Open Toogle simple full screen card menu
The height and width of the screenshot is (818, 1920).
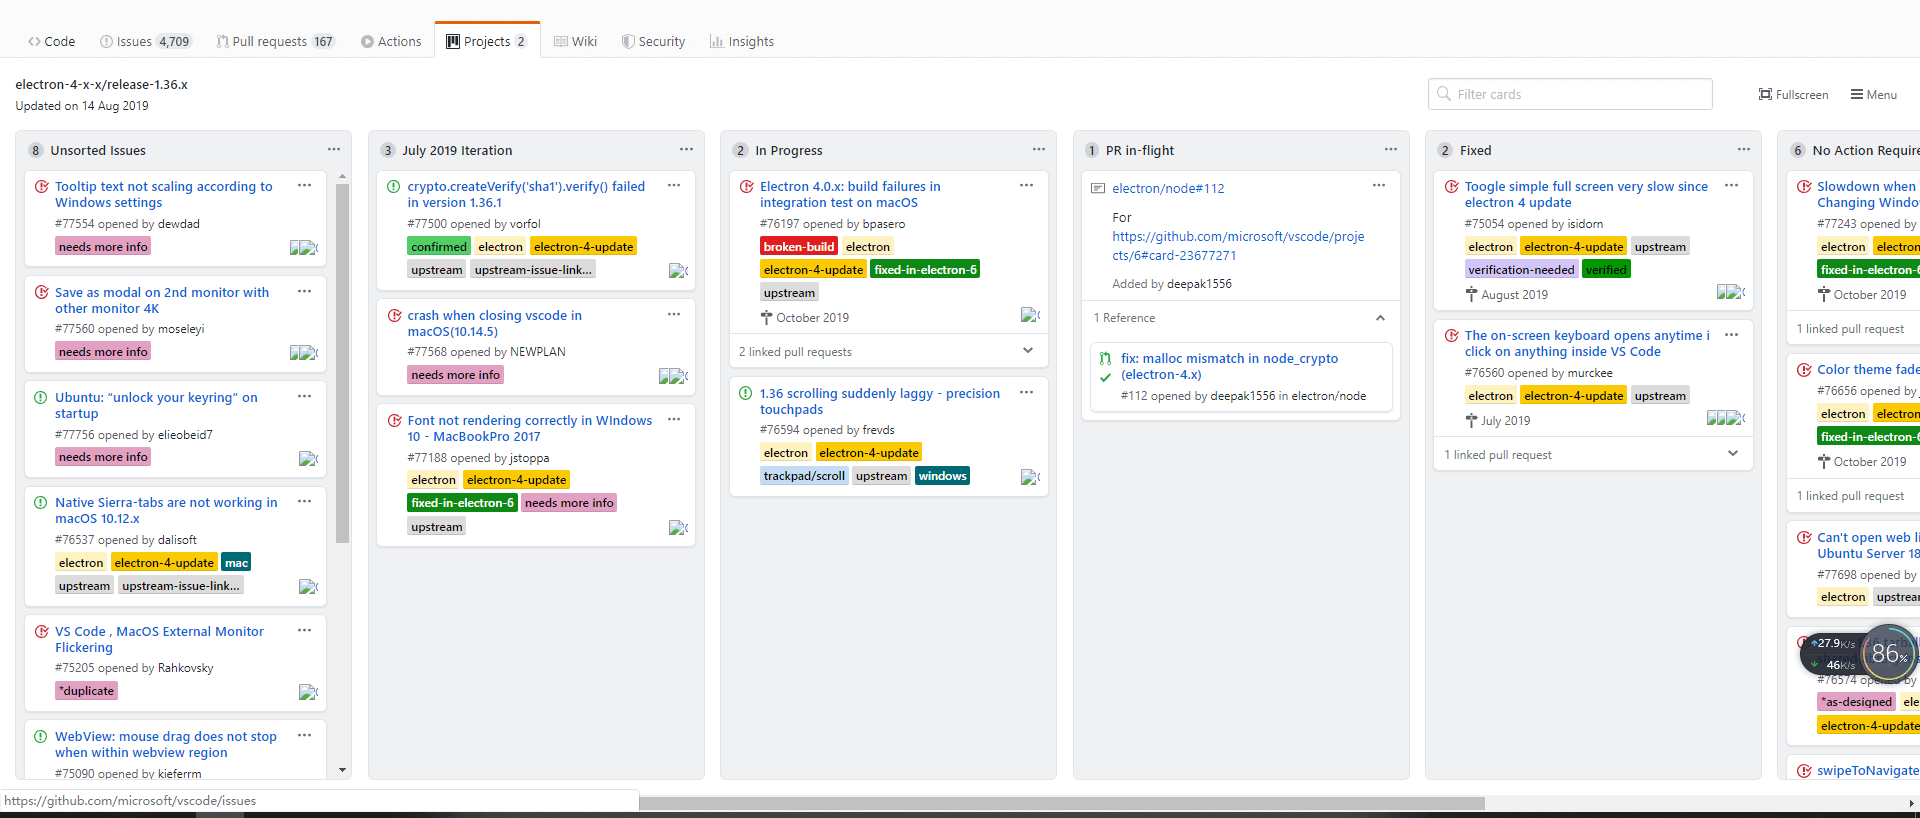point(1732,185)
